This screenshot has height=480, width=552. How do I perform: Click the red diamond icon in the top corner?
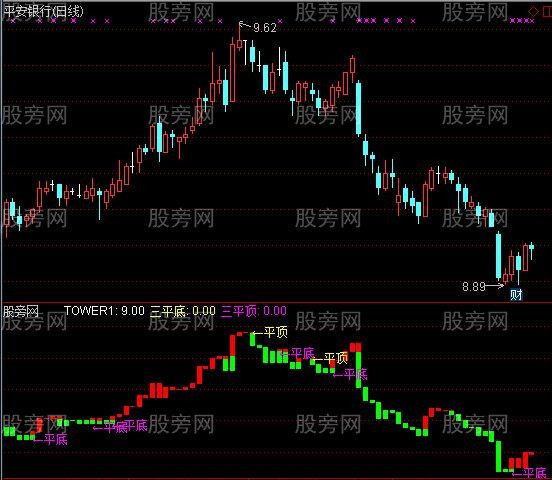pos(534,12)
